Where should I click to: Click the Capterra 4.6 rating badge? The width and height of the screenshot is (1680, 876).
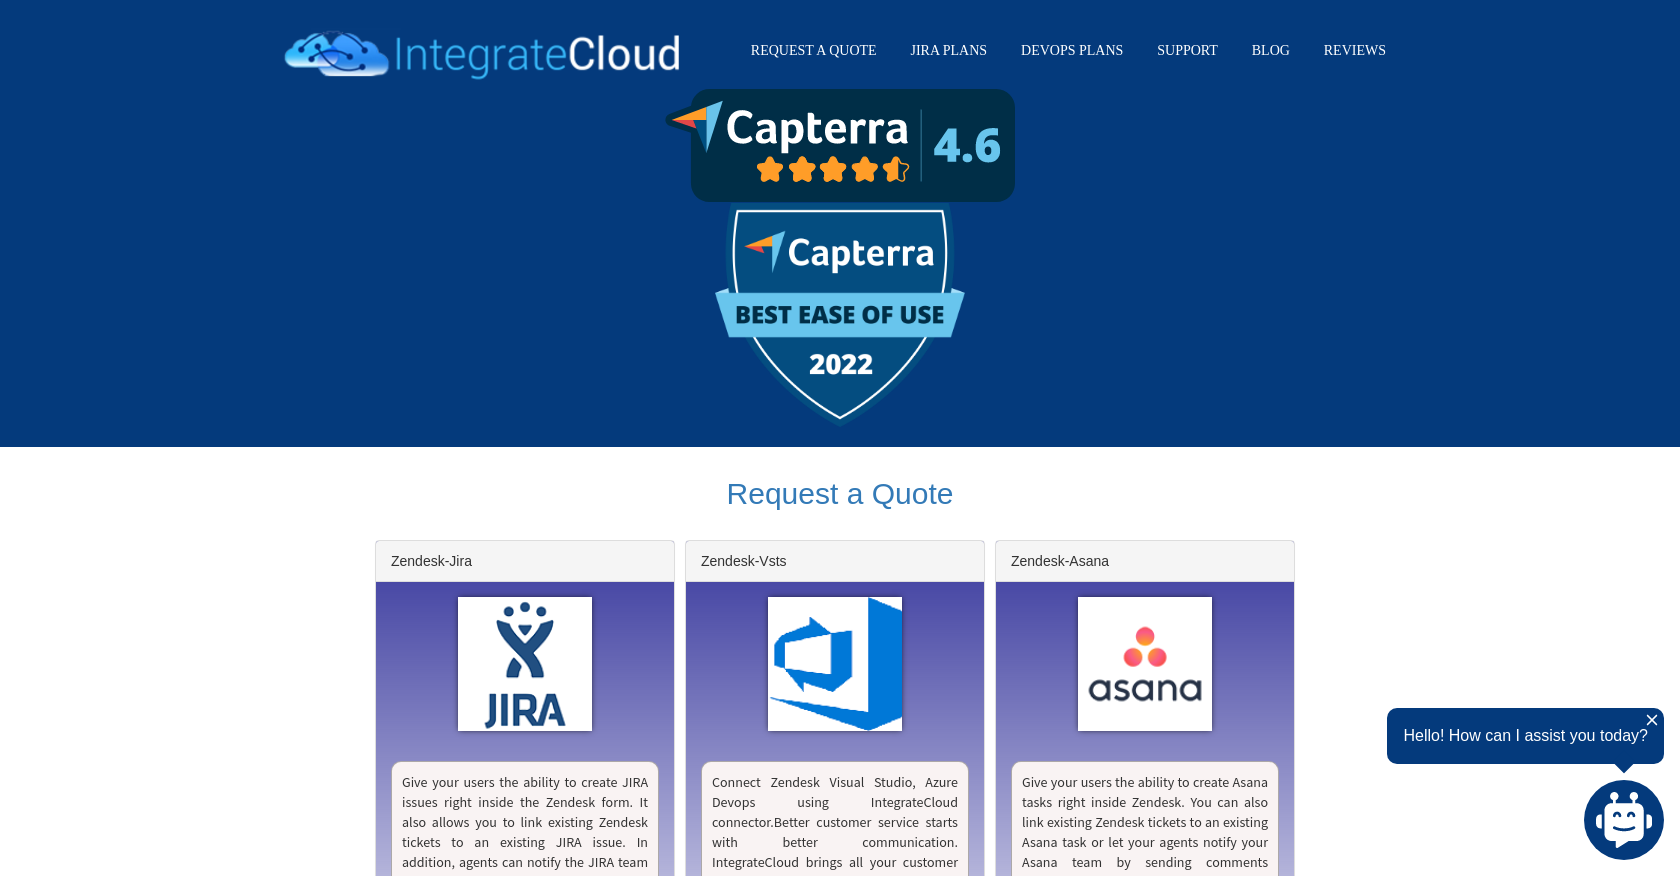[x=840, y=145]
